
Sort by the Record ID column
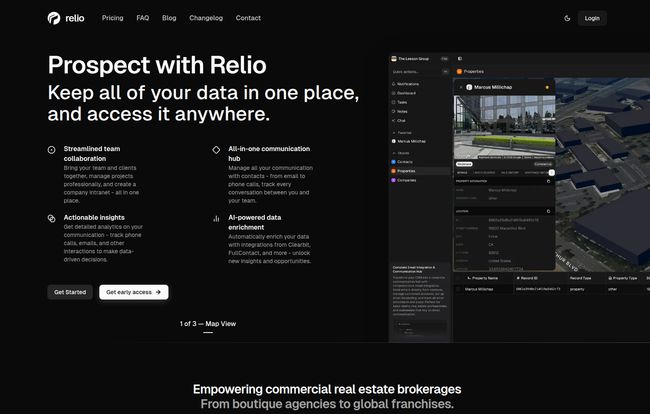[x=527, y=278]
